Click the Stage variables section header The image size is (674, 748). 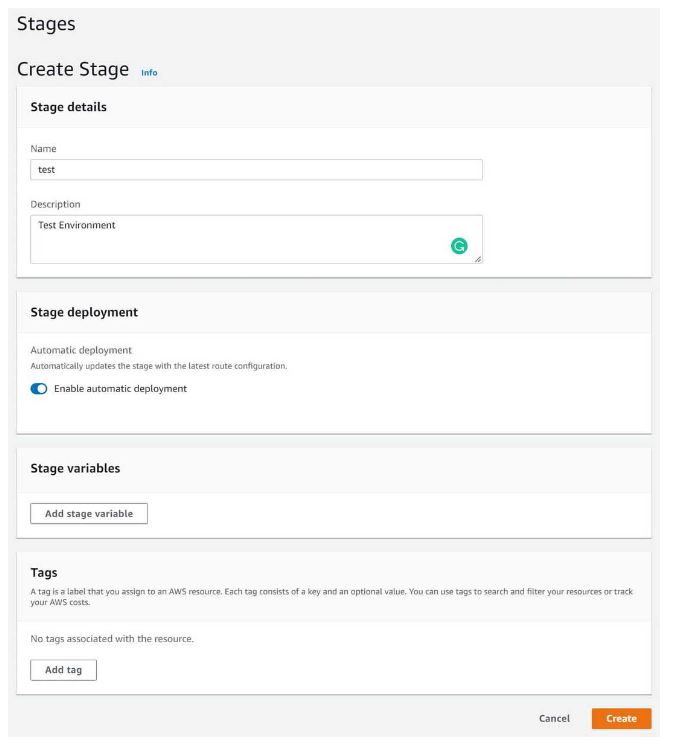click(75, 468)
